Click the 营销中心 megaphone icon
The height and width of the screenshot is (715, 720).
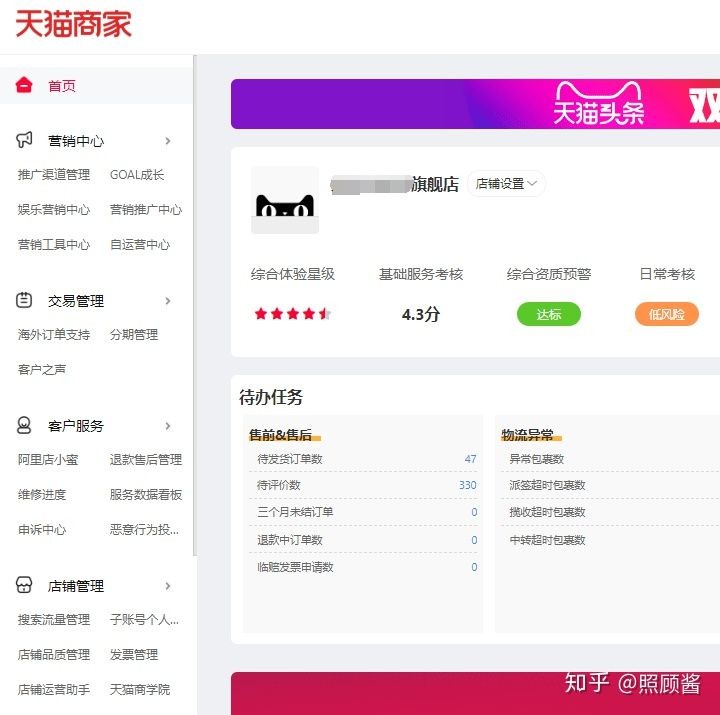[x=24, y=140]
